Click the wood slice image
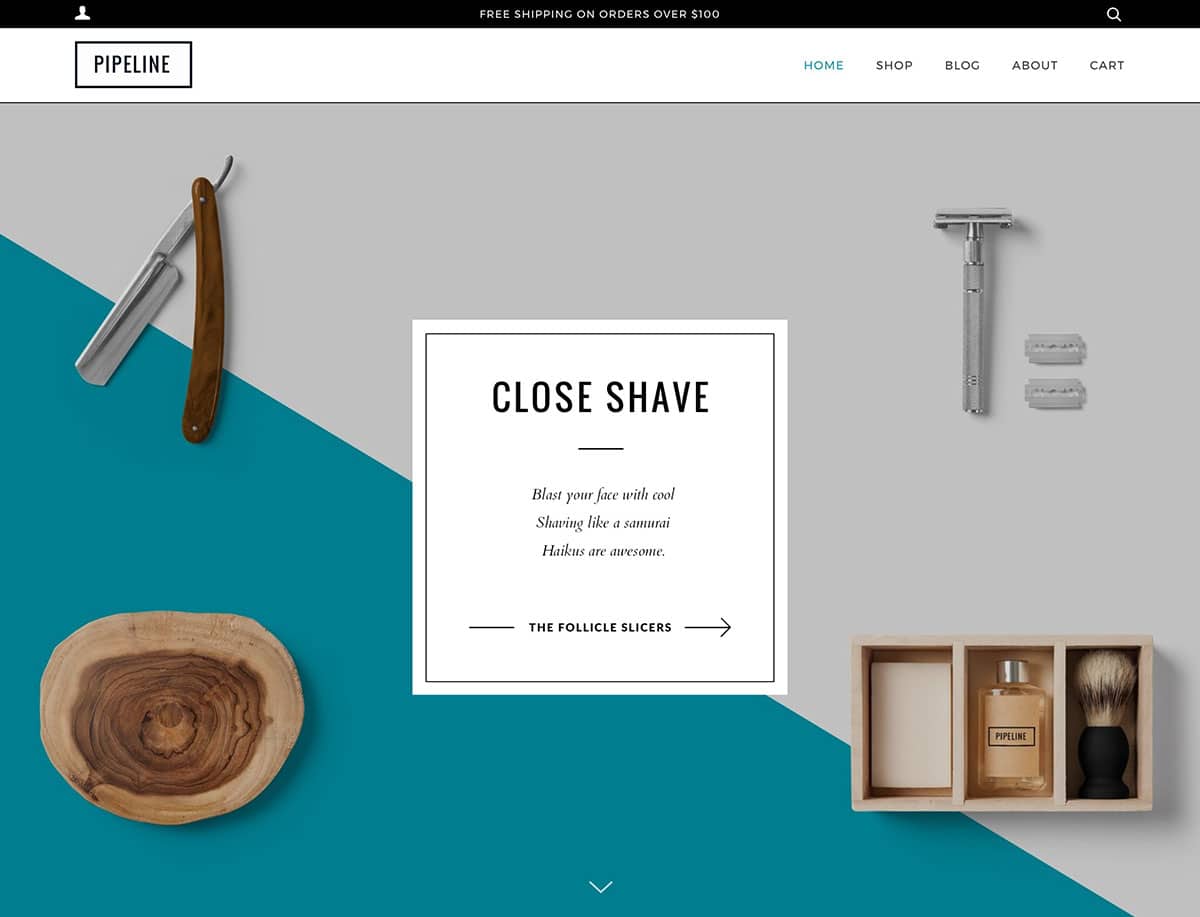This screenshot has height=917, width=1200. click(x=172, y=717)
